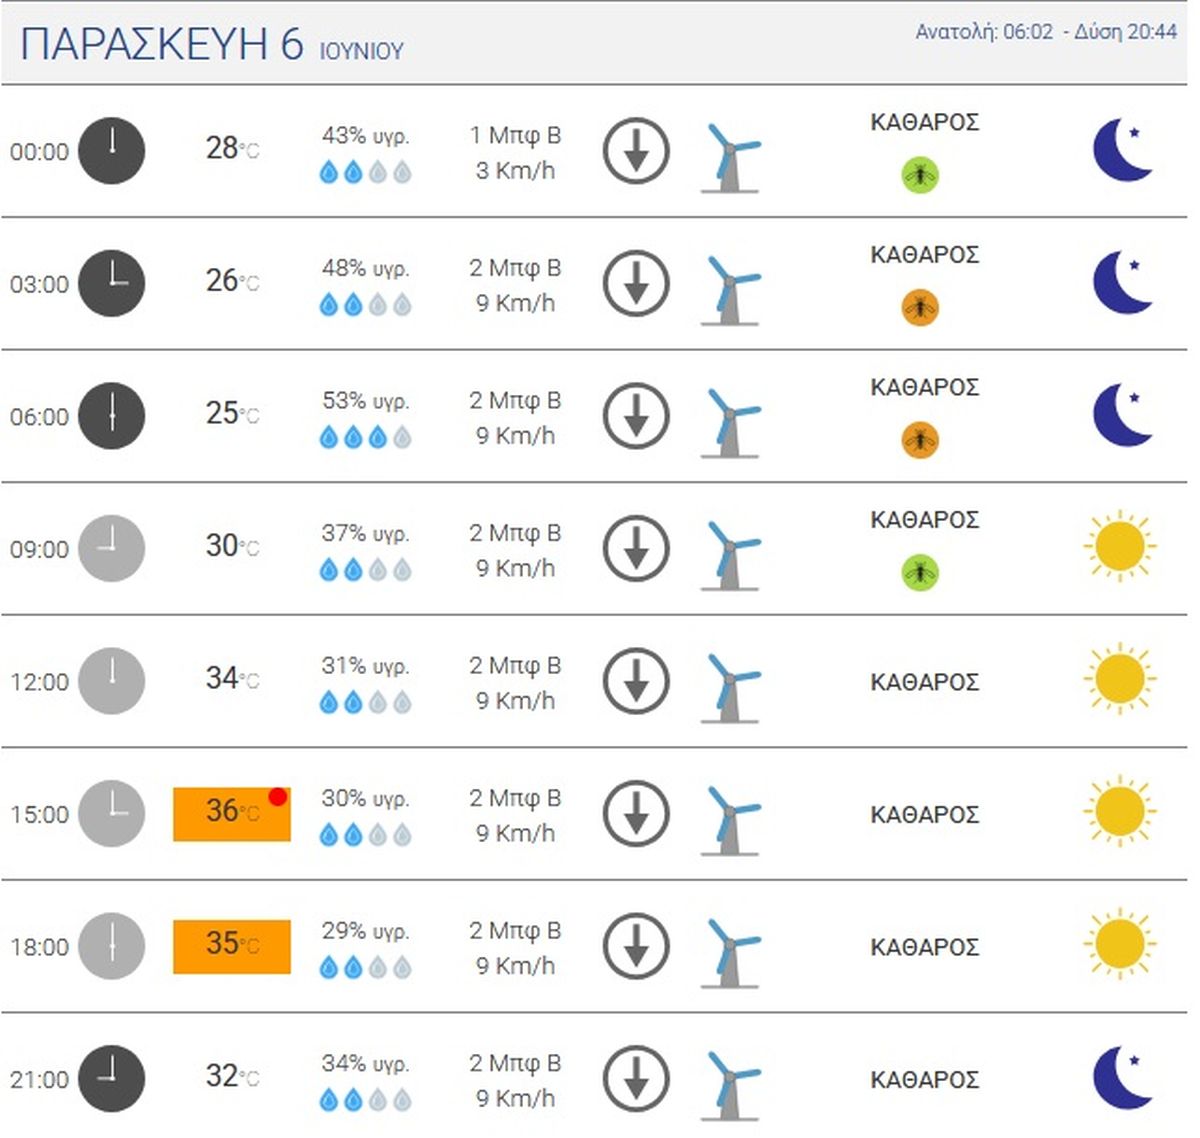Click the wind direction arrow at 21:00
Image resolution: width=1200 pixels, height=1138 pixels.
[x=636, y=1078]
